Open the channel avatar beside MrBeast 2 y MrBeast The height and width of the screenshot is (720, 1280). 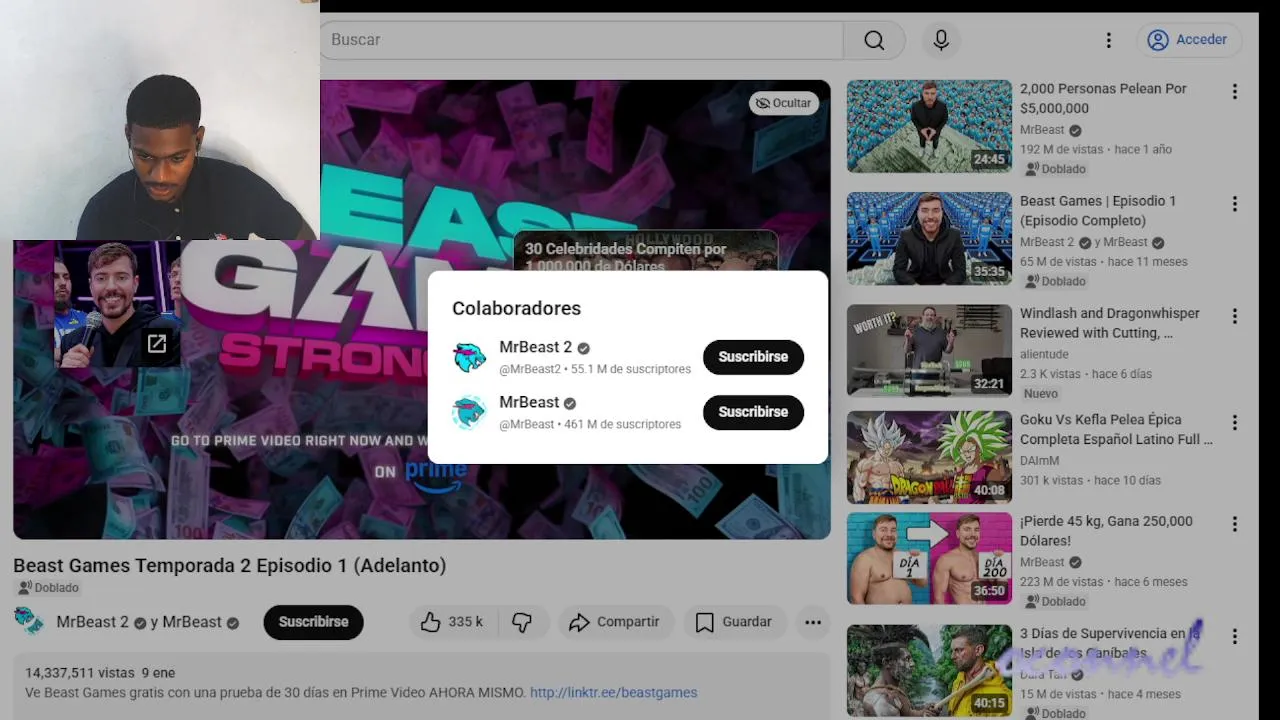click(29, 621)
